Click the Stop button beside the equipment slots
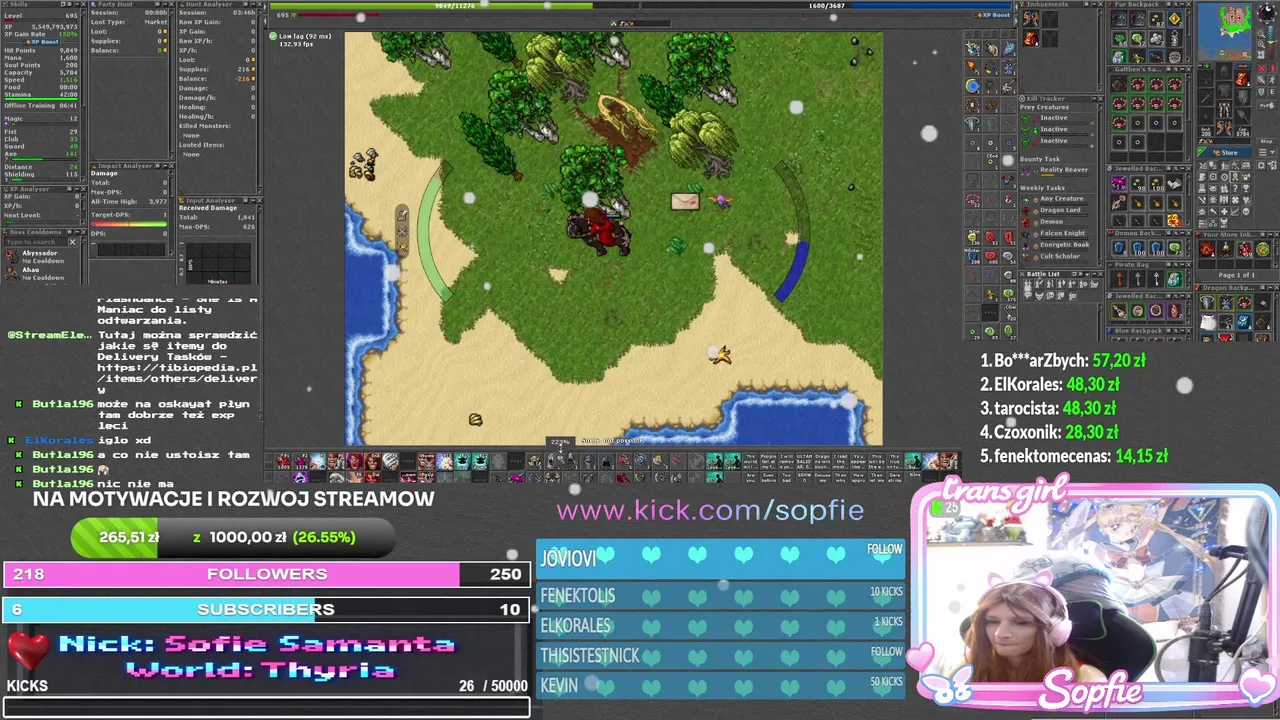 coord(1266,141)
